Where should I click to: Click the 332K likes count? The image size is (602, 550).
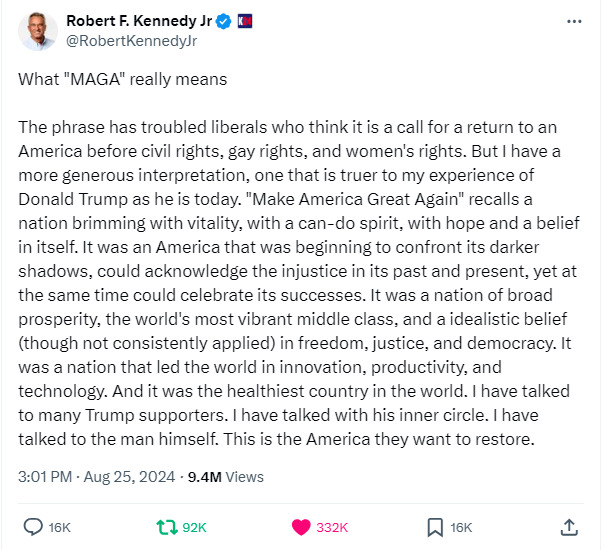pyautogui.click(x=332, y=527)
